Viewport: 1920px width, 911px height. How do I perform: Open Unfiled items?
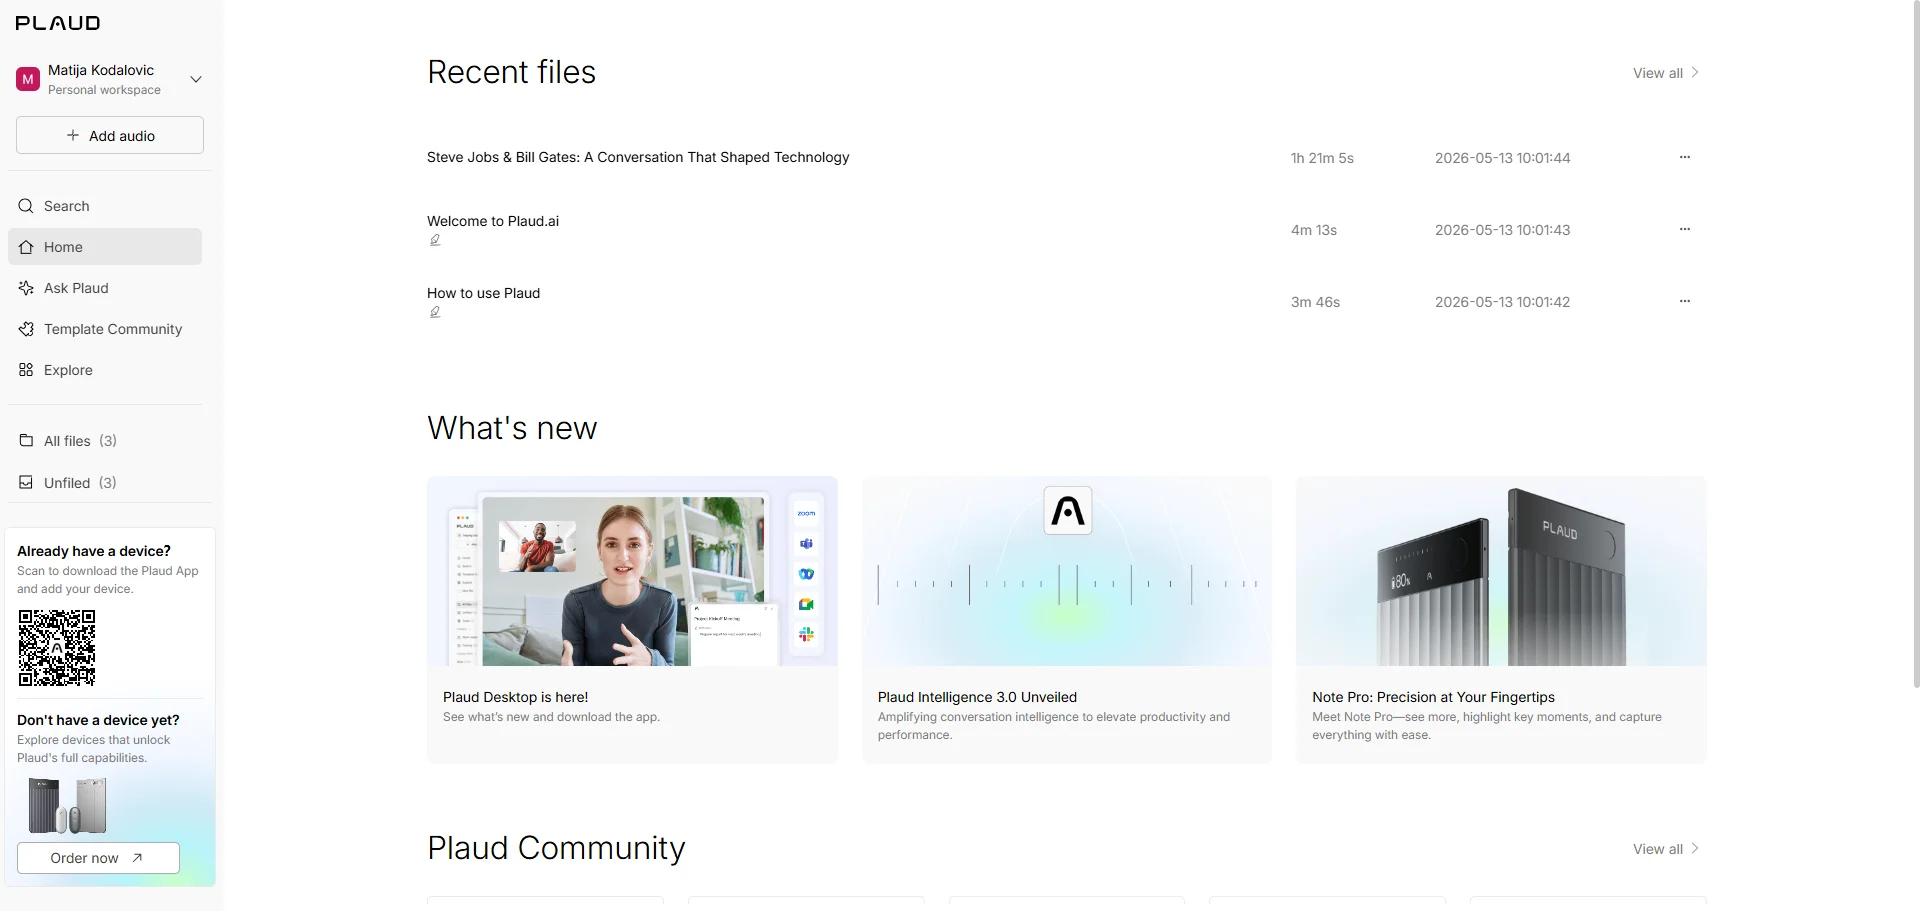105,483
